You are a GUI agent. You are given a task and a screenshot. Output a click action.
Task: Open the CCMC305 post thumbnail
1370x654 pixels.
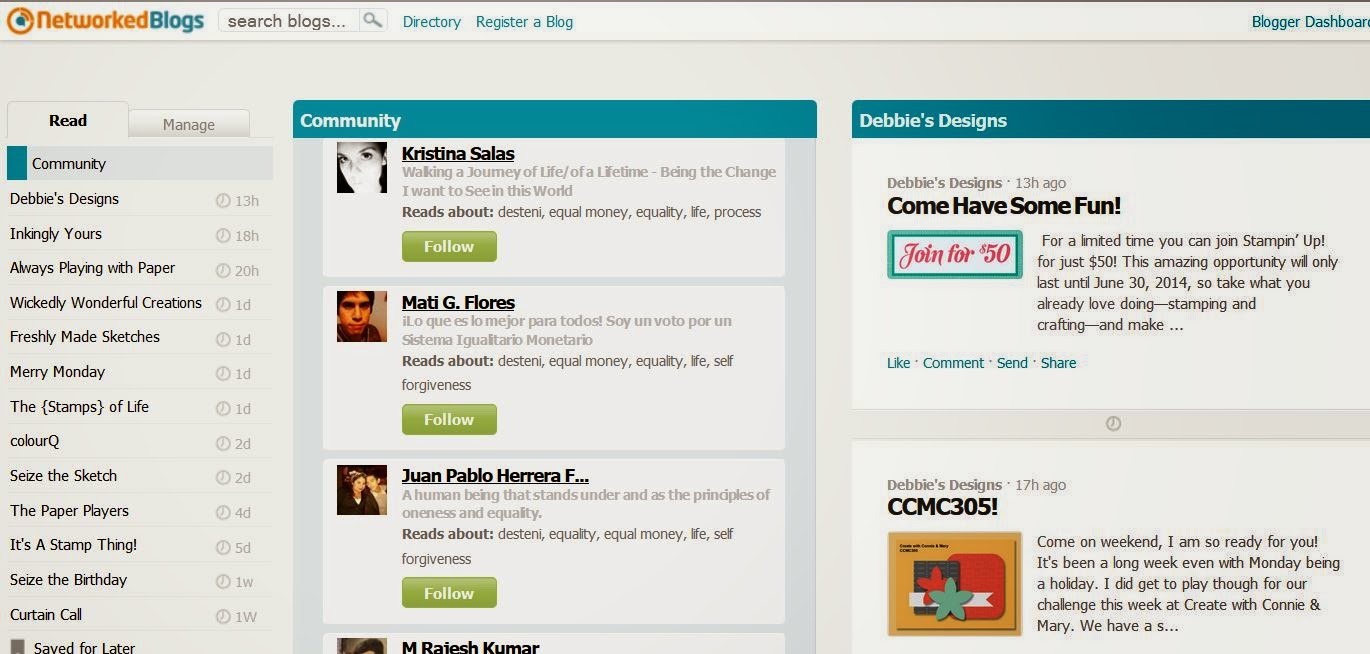[955, 584]
